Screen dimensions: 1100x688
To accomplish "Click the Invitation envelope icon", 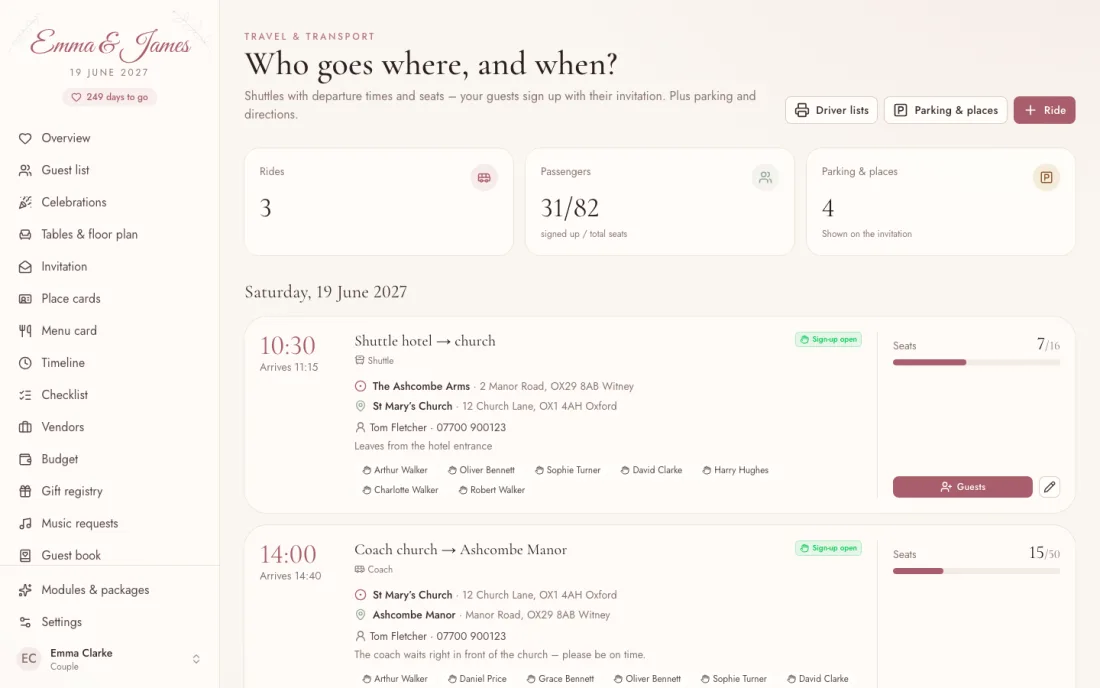I will [x=25, y=267].
